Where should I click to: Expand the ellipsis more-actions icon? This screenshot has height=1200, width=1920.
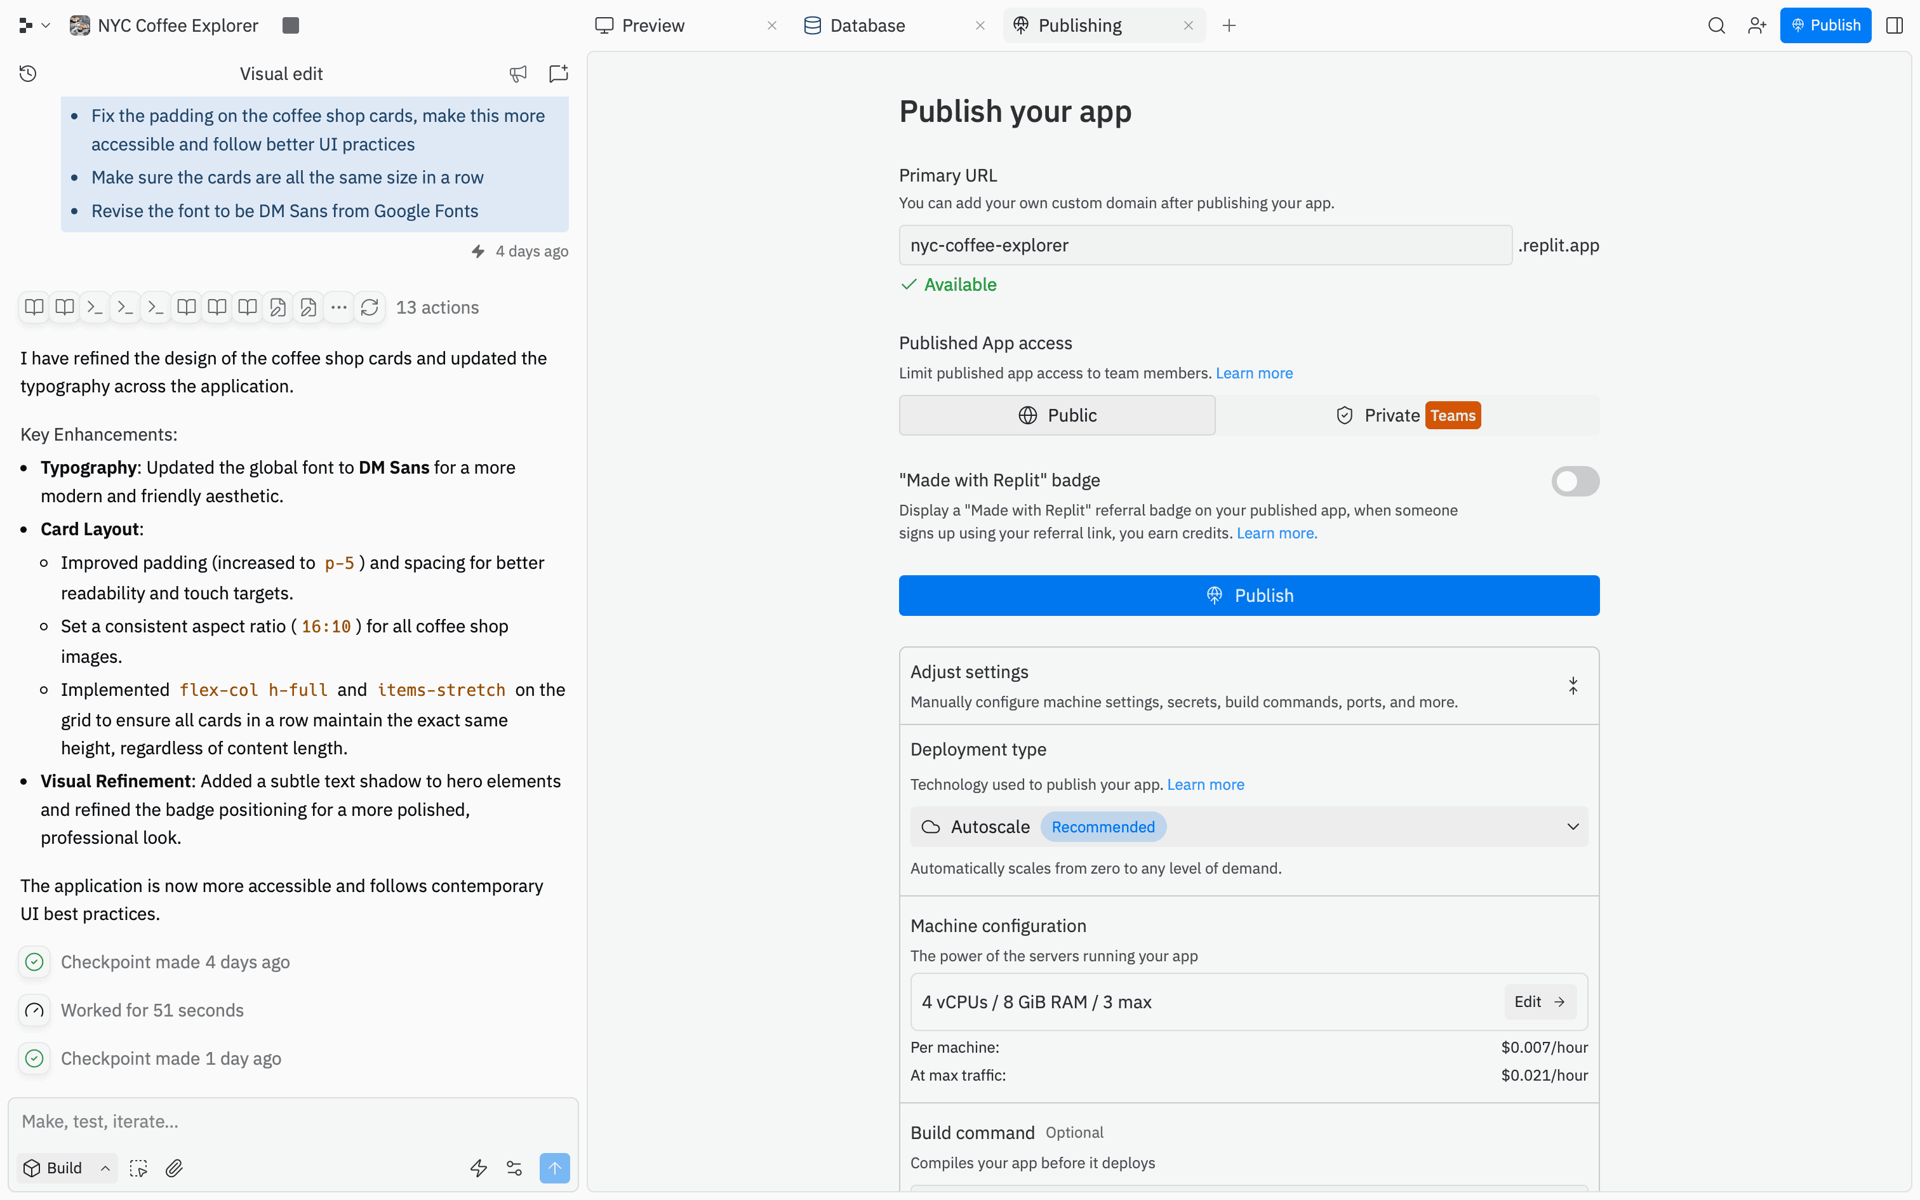(x=339, y=307)
